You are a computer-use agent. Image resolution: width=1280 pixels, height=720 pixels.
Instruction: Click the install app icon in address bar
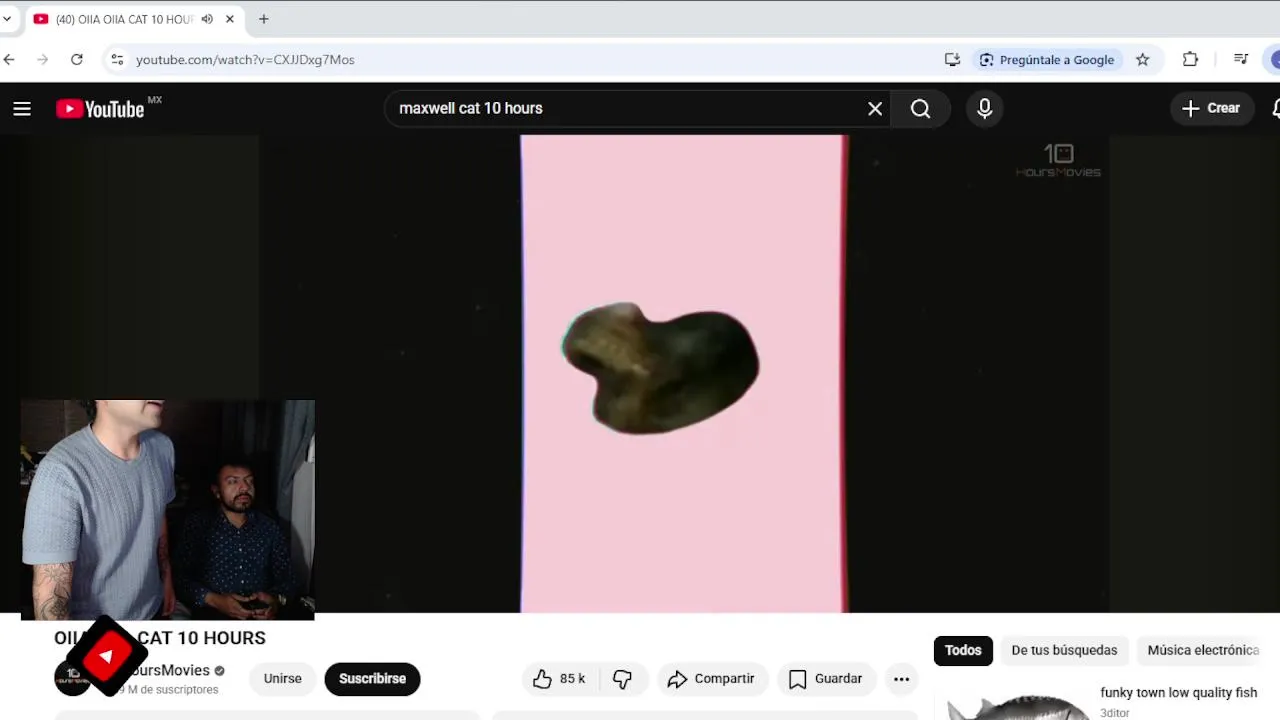(952, 60)
